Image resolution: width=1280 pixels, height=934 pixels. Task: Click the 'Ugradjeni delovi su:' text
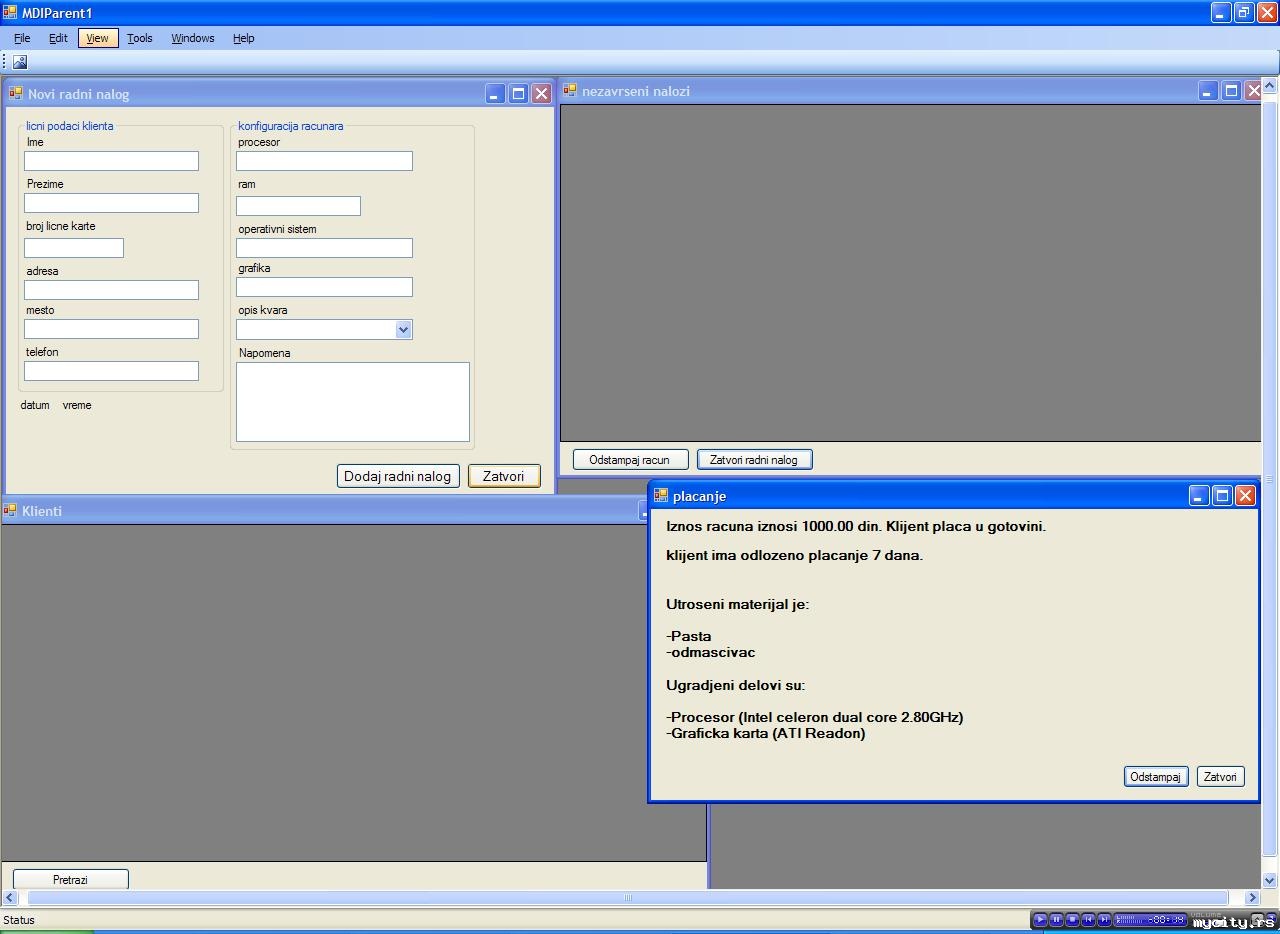coord(736,685)
